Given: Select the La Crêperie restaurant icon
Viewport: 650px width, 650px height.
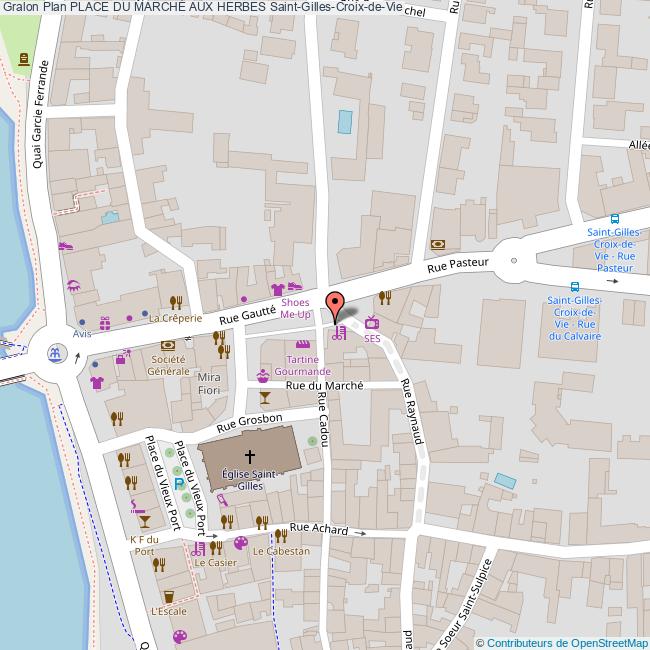Looking at the screenshot, I should click(x=175, y=303).
